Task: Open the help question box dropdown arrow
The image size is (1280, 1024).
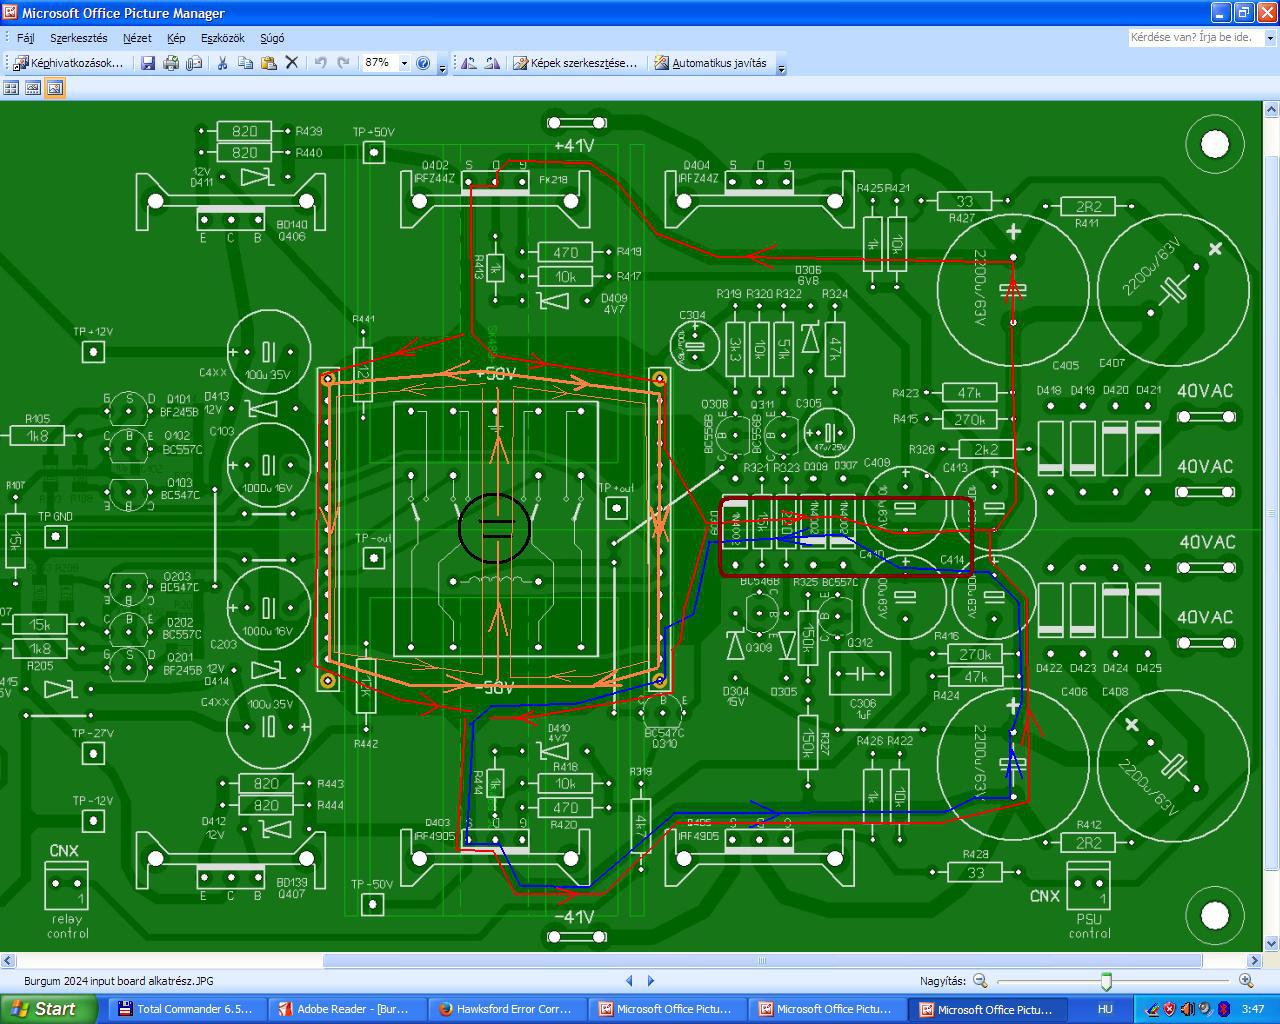Action: 1270,38
